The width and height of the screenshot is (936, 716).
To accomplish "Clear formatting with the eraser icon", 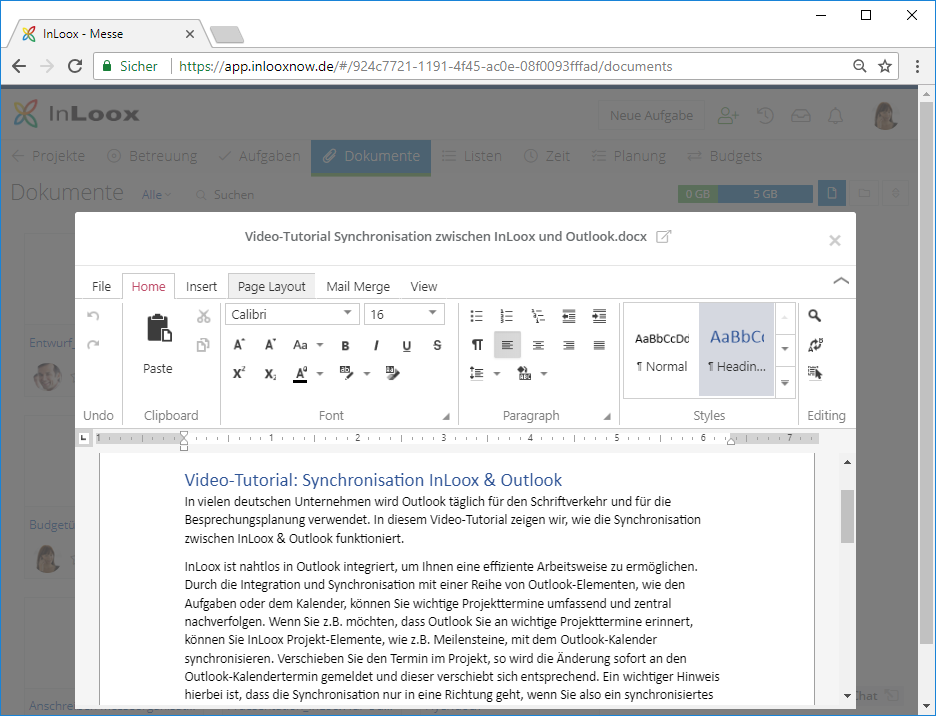I will (x=393, y=373).
